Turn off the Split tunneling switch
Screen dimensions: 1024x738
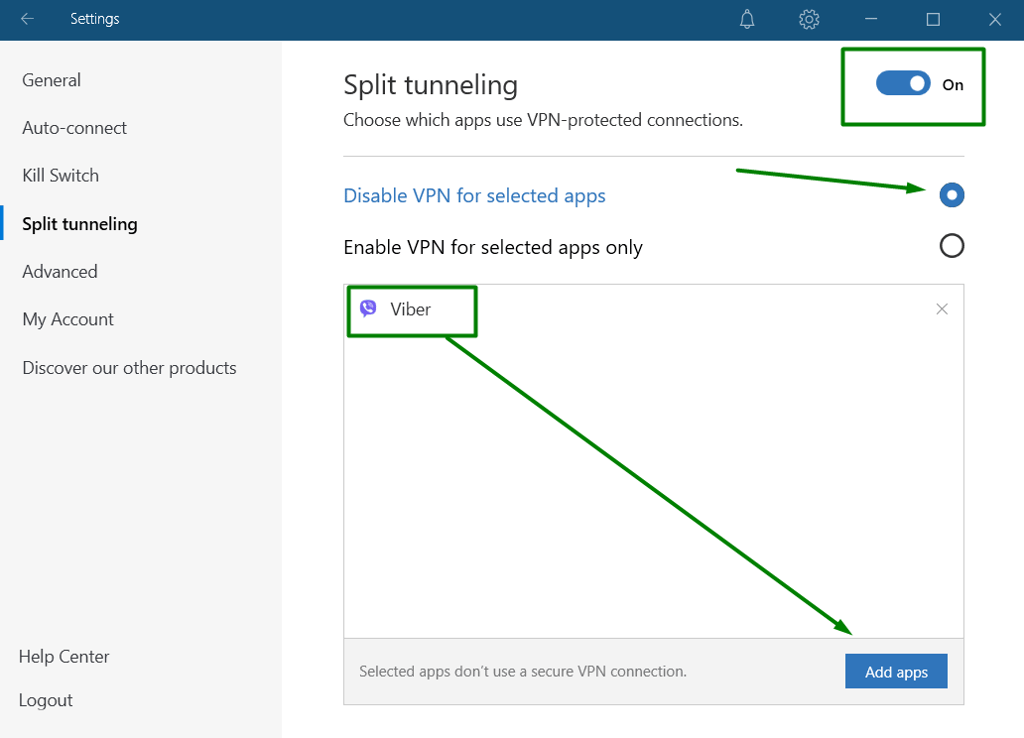coord(903,84)
